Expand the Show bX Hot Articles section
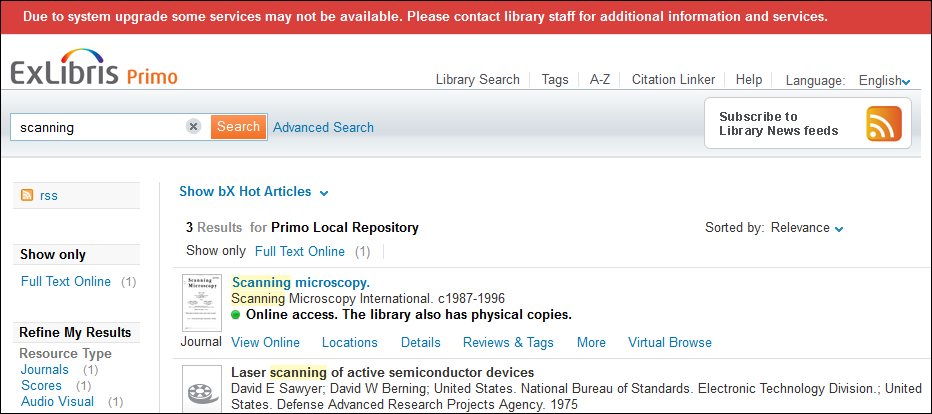 tap(254, 191)
